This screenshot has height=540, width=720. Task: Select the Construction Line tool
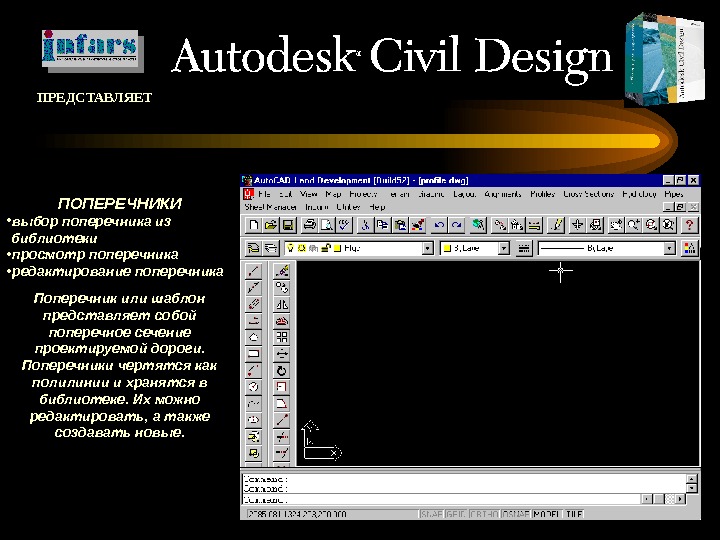click(253, 287)
